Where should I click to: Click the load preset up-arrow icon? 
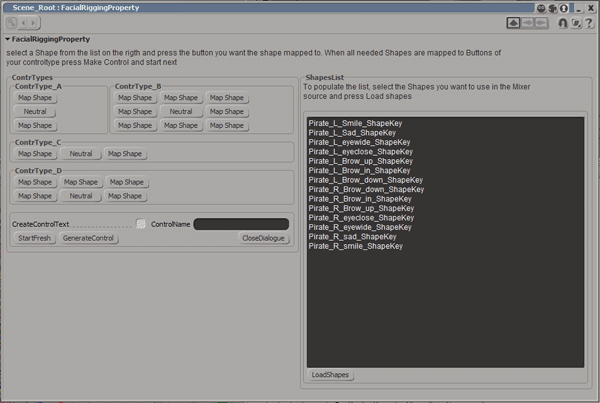(513, 23)
